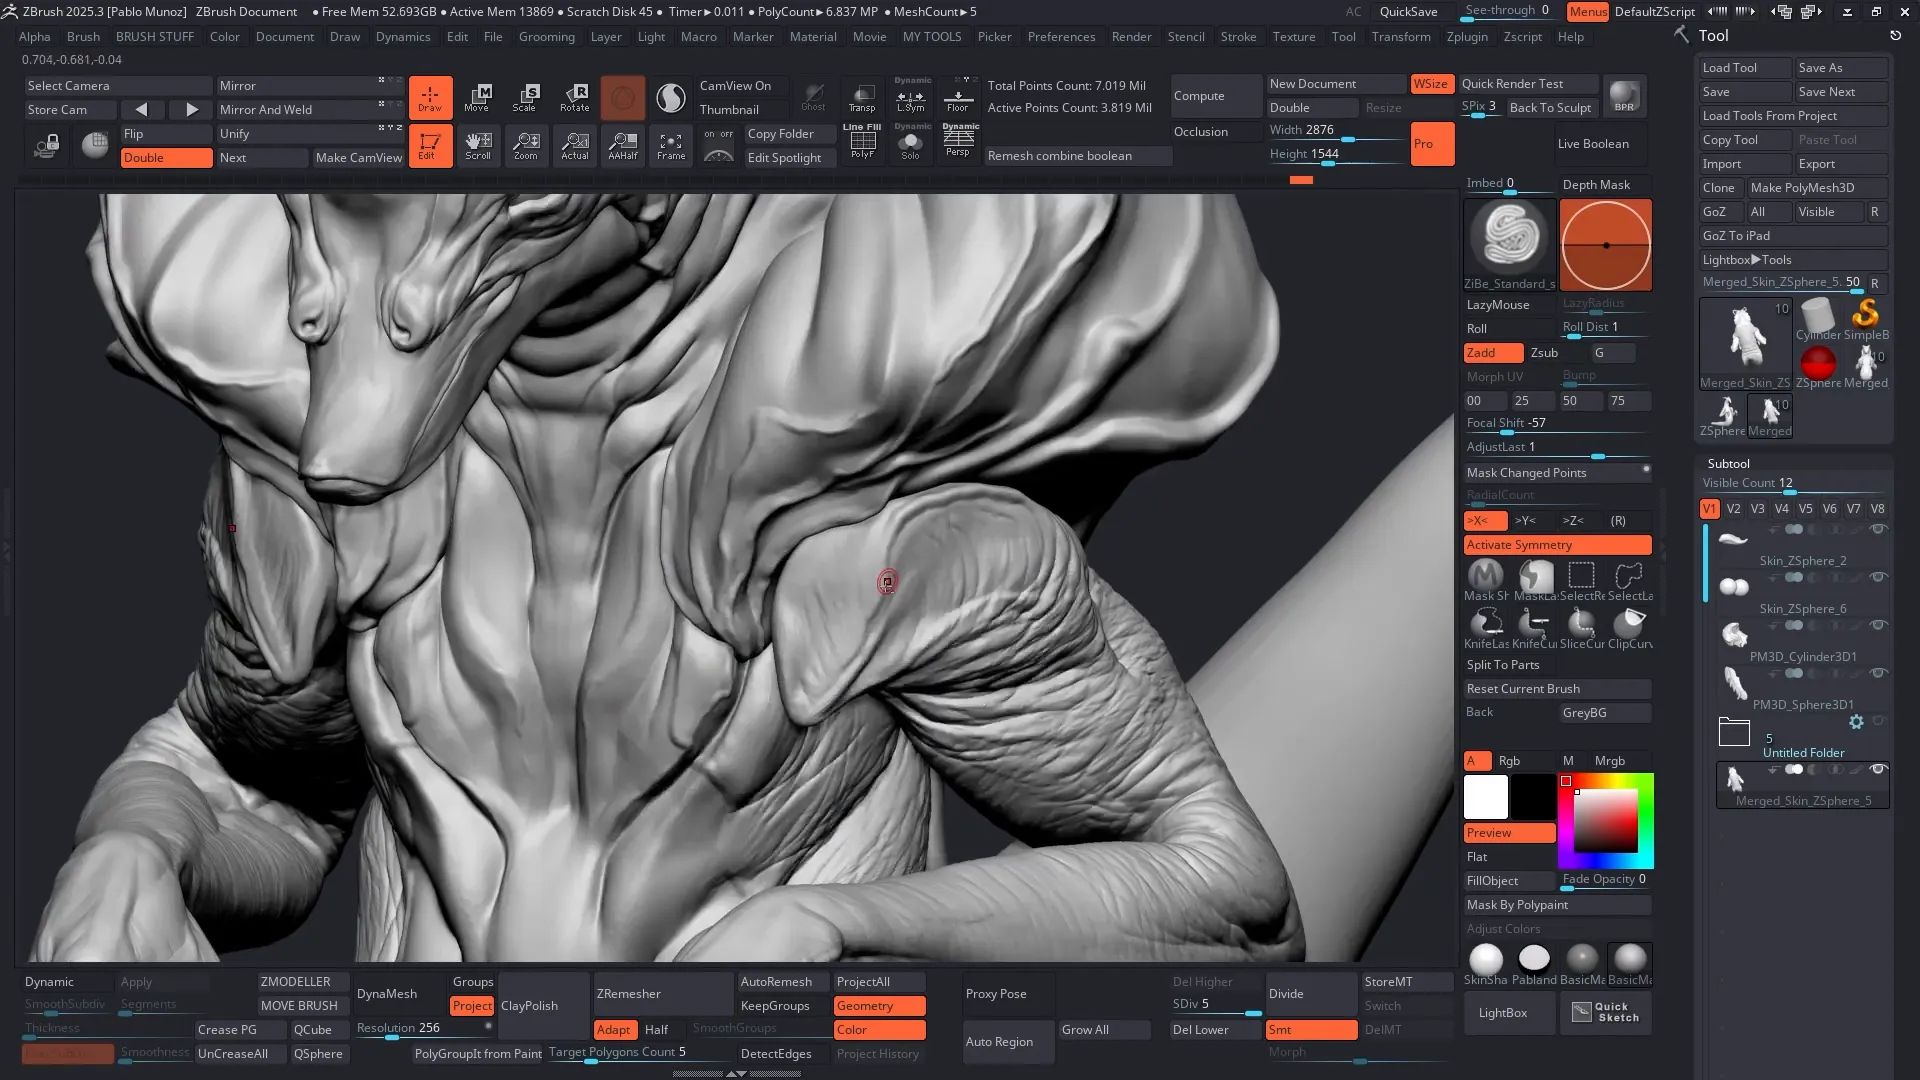Viewport: 1920px width, 1080px height.
Task: Select the Move transform tool
Action: point(477,97)
